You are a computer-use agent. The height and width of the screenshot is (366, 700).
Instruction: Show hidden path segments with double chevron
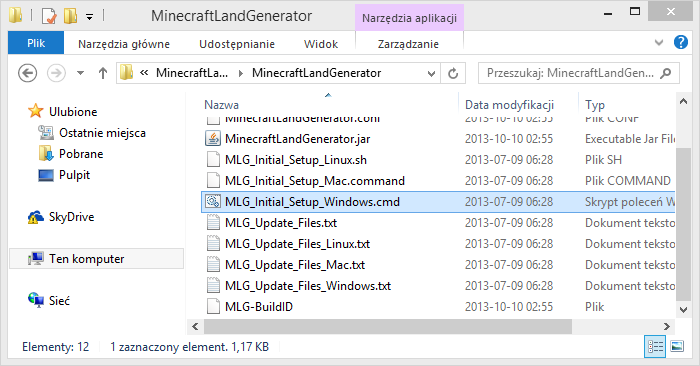click(x=144, y=72)
